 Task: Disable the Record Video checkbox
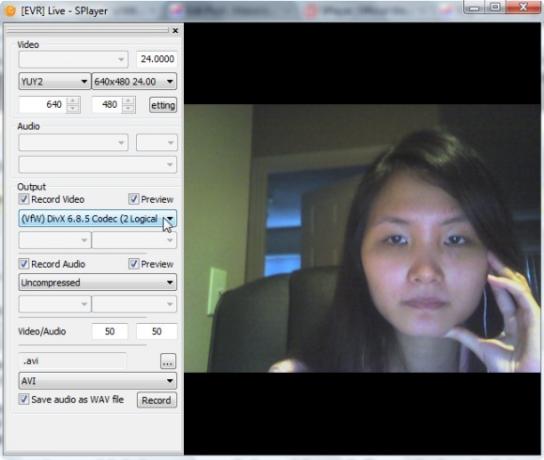[x=24, y=199]
